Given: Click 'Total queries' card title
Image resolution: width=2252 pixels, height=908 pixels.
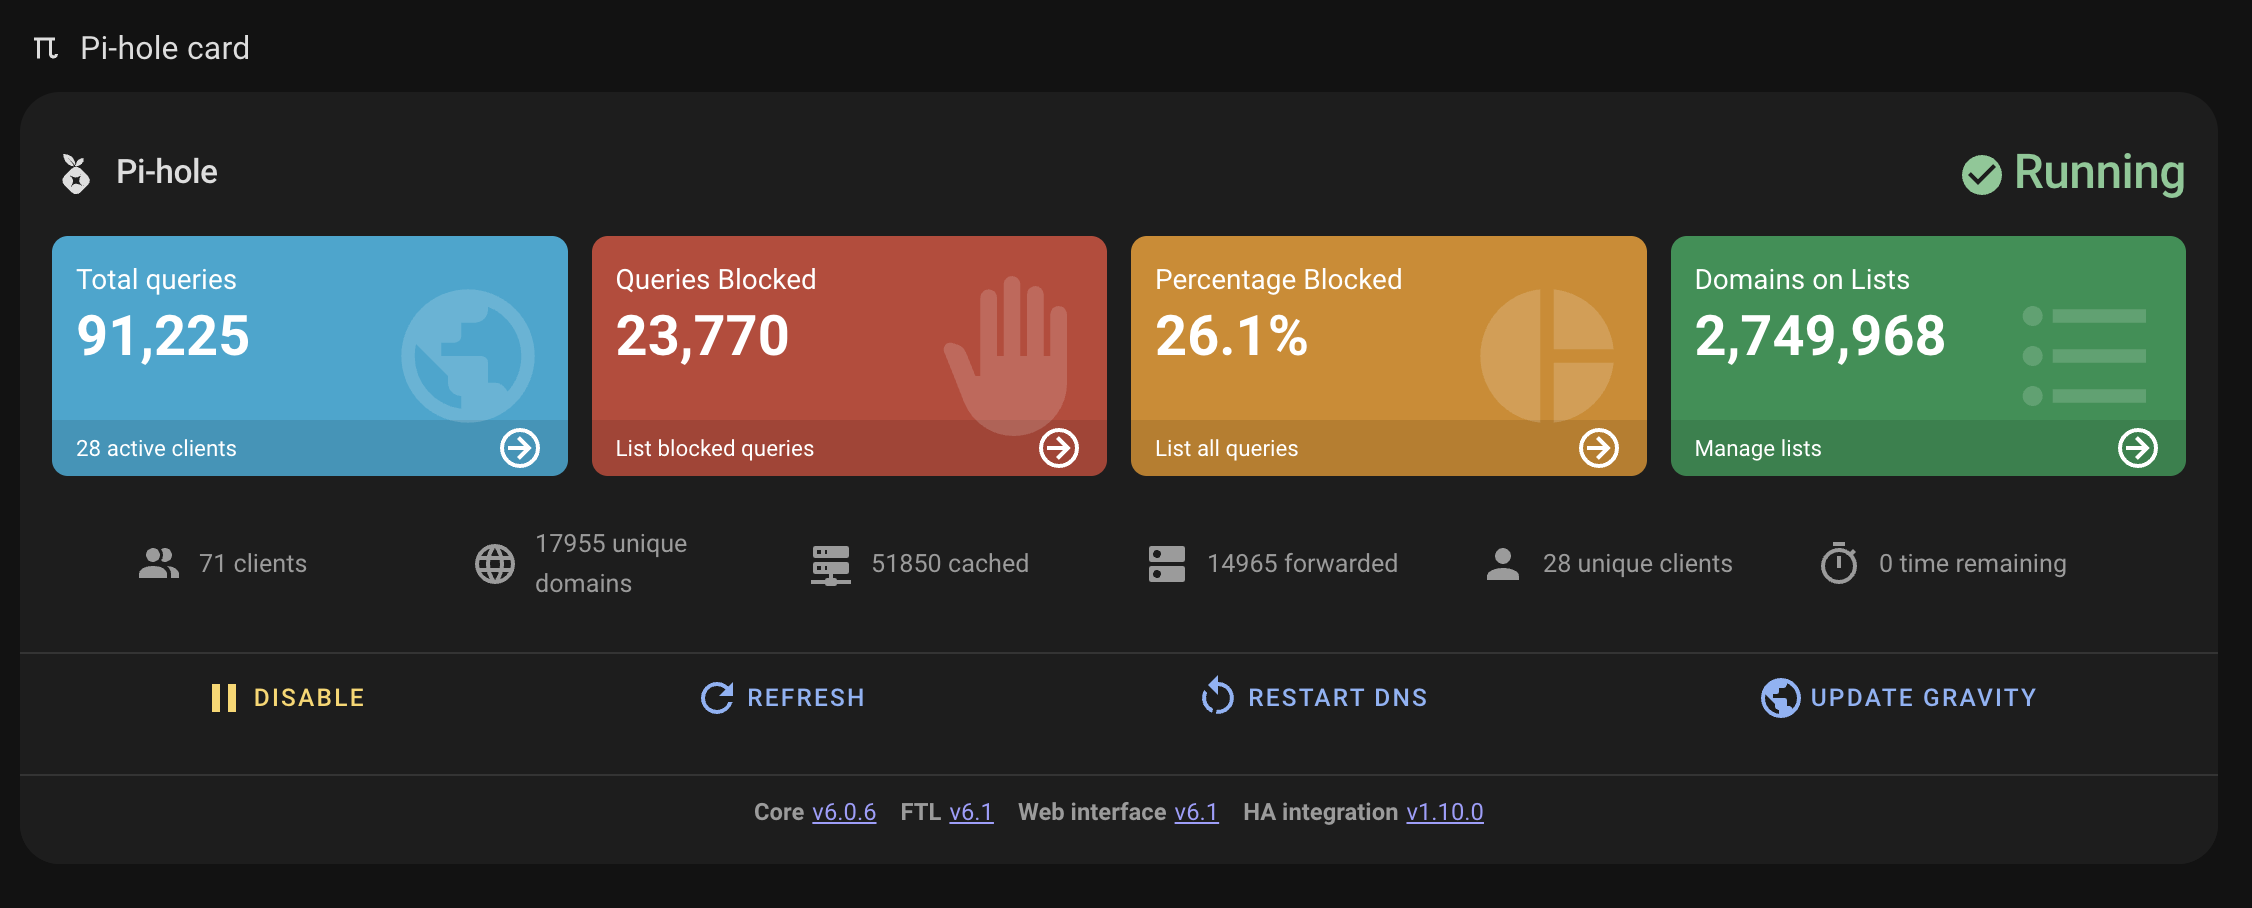Looking at the screenshot, I should click(x=157, y=280).
